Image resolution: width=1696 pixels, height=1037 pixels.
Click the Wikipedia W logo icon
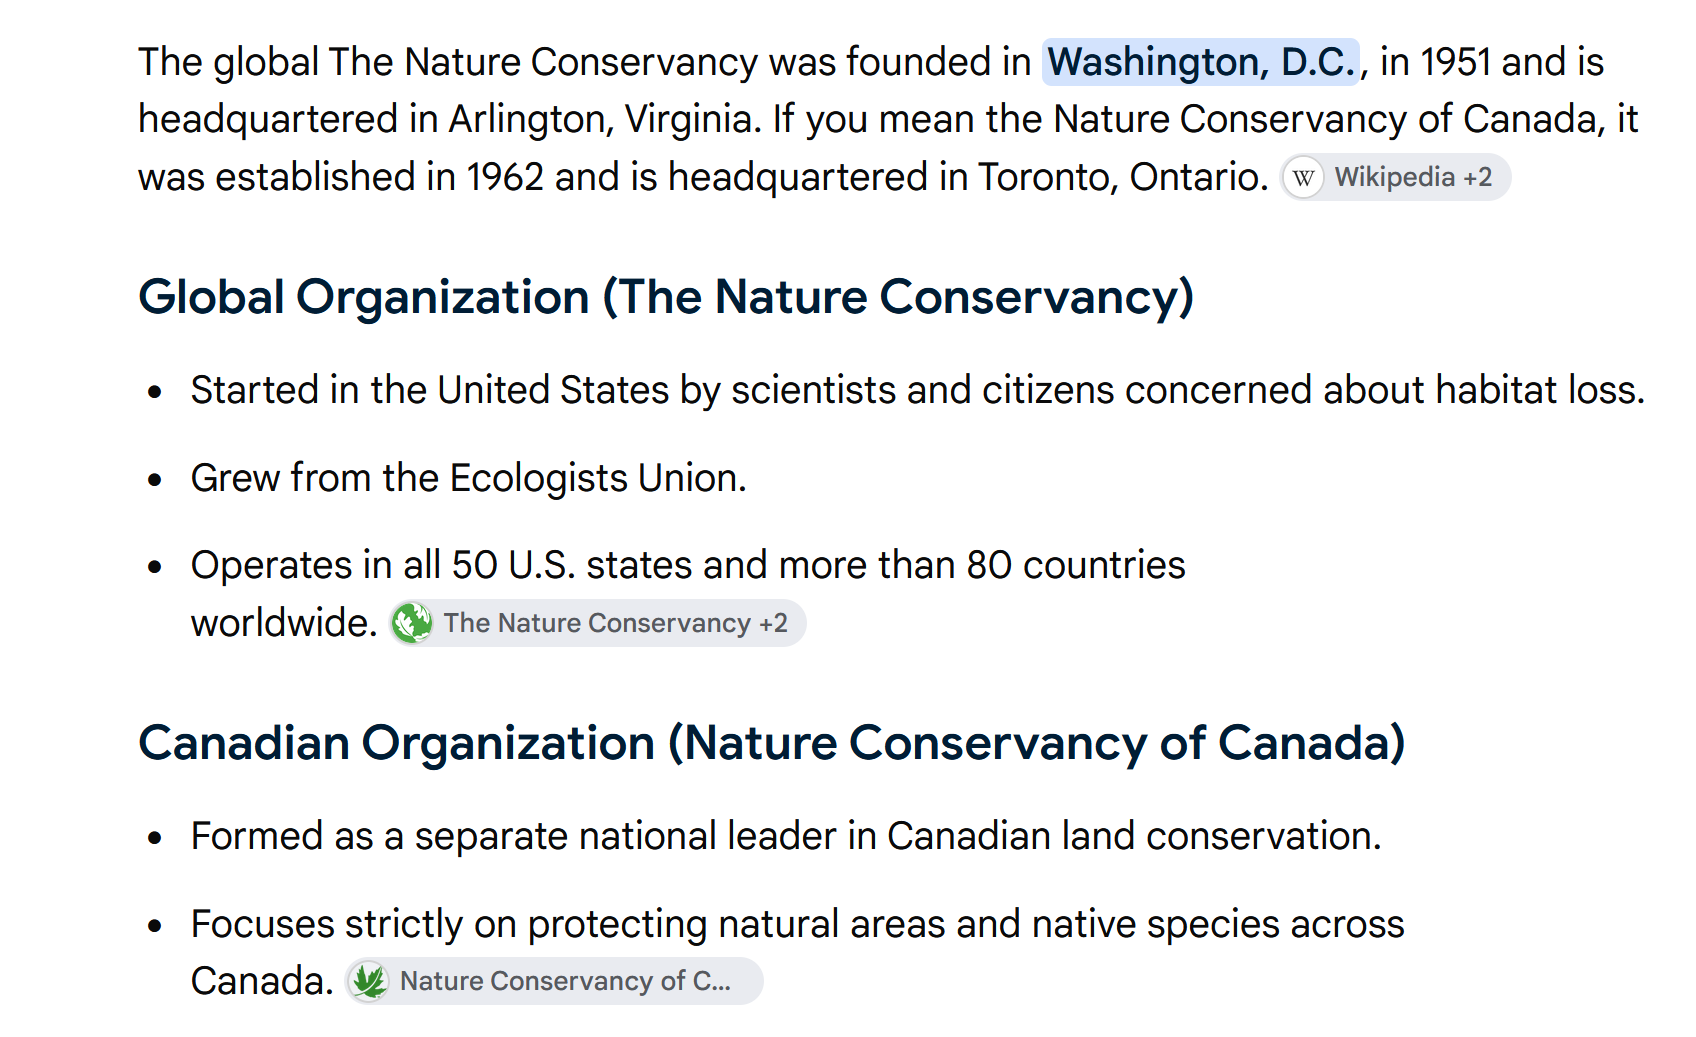(1303, 178)
